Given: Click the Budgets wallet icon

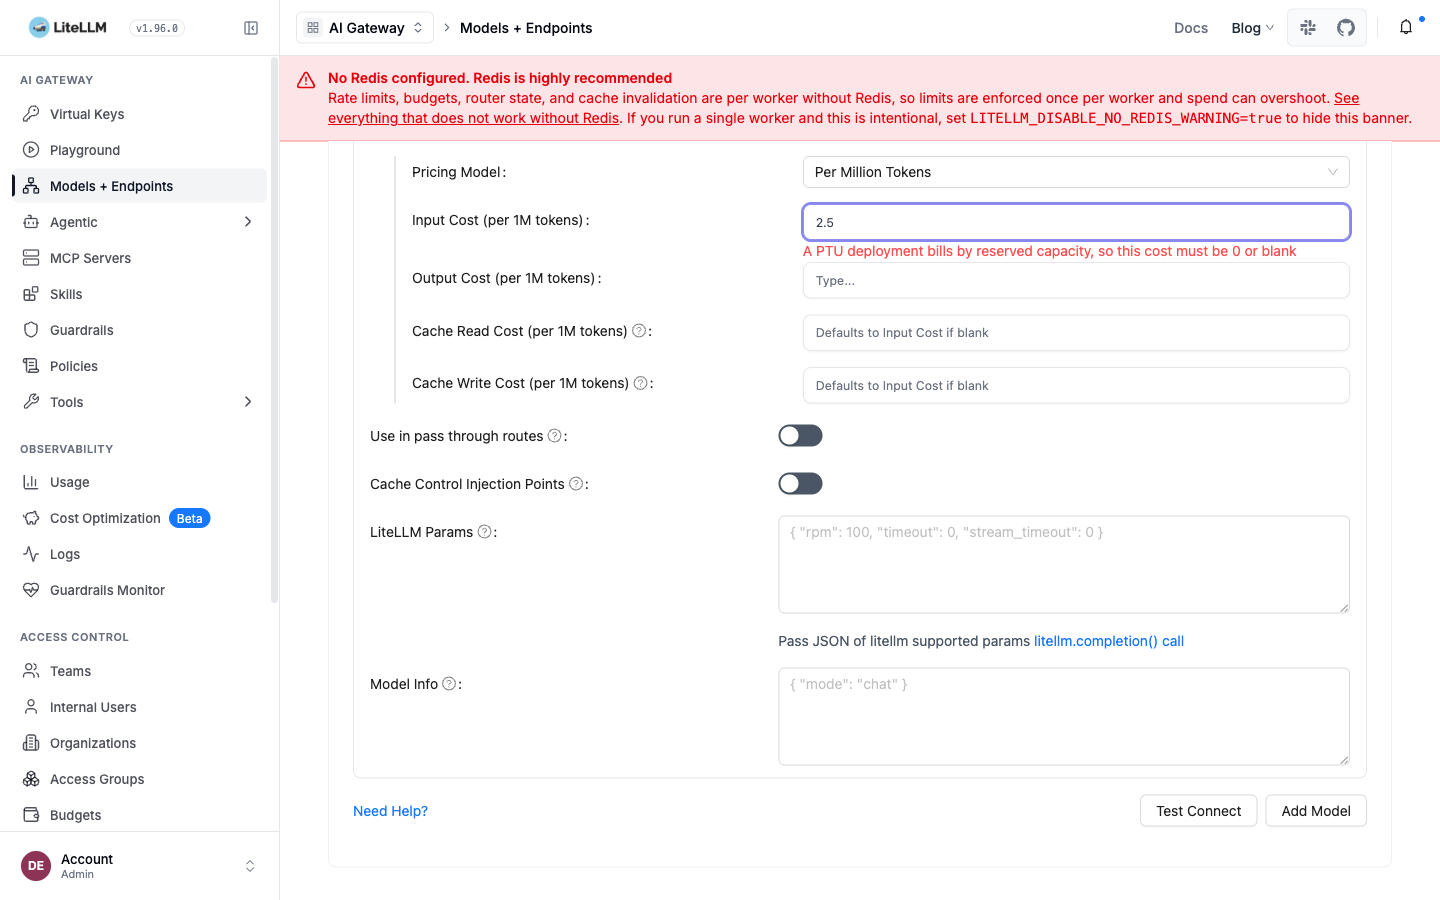Looking at the screenshot, I should [x=31, y=815].
